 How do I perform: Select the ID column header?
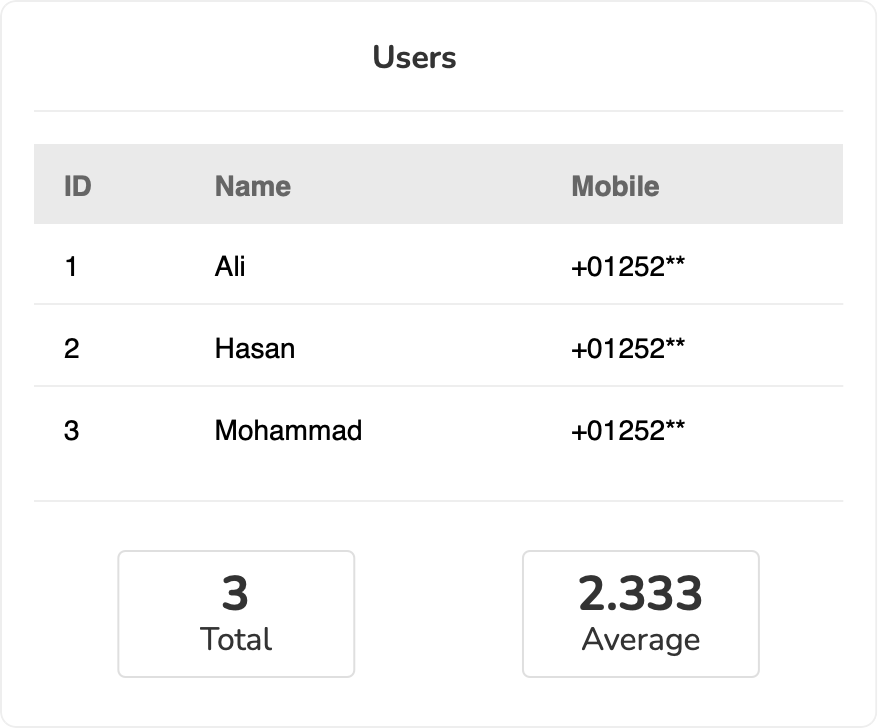[x=77, y=186]
